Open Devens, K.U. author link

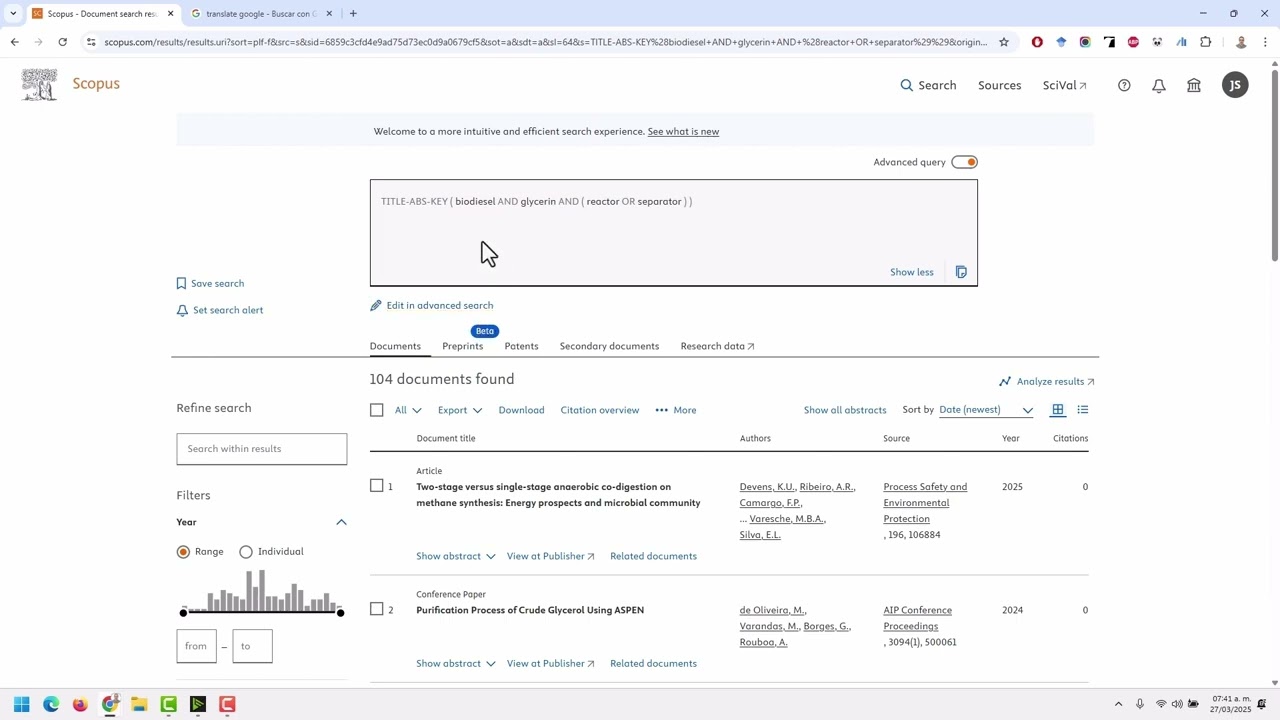[x=767, y=487]
